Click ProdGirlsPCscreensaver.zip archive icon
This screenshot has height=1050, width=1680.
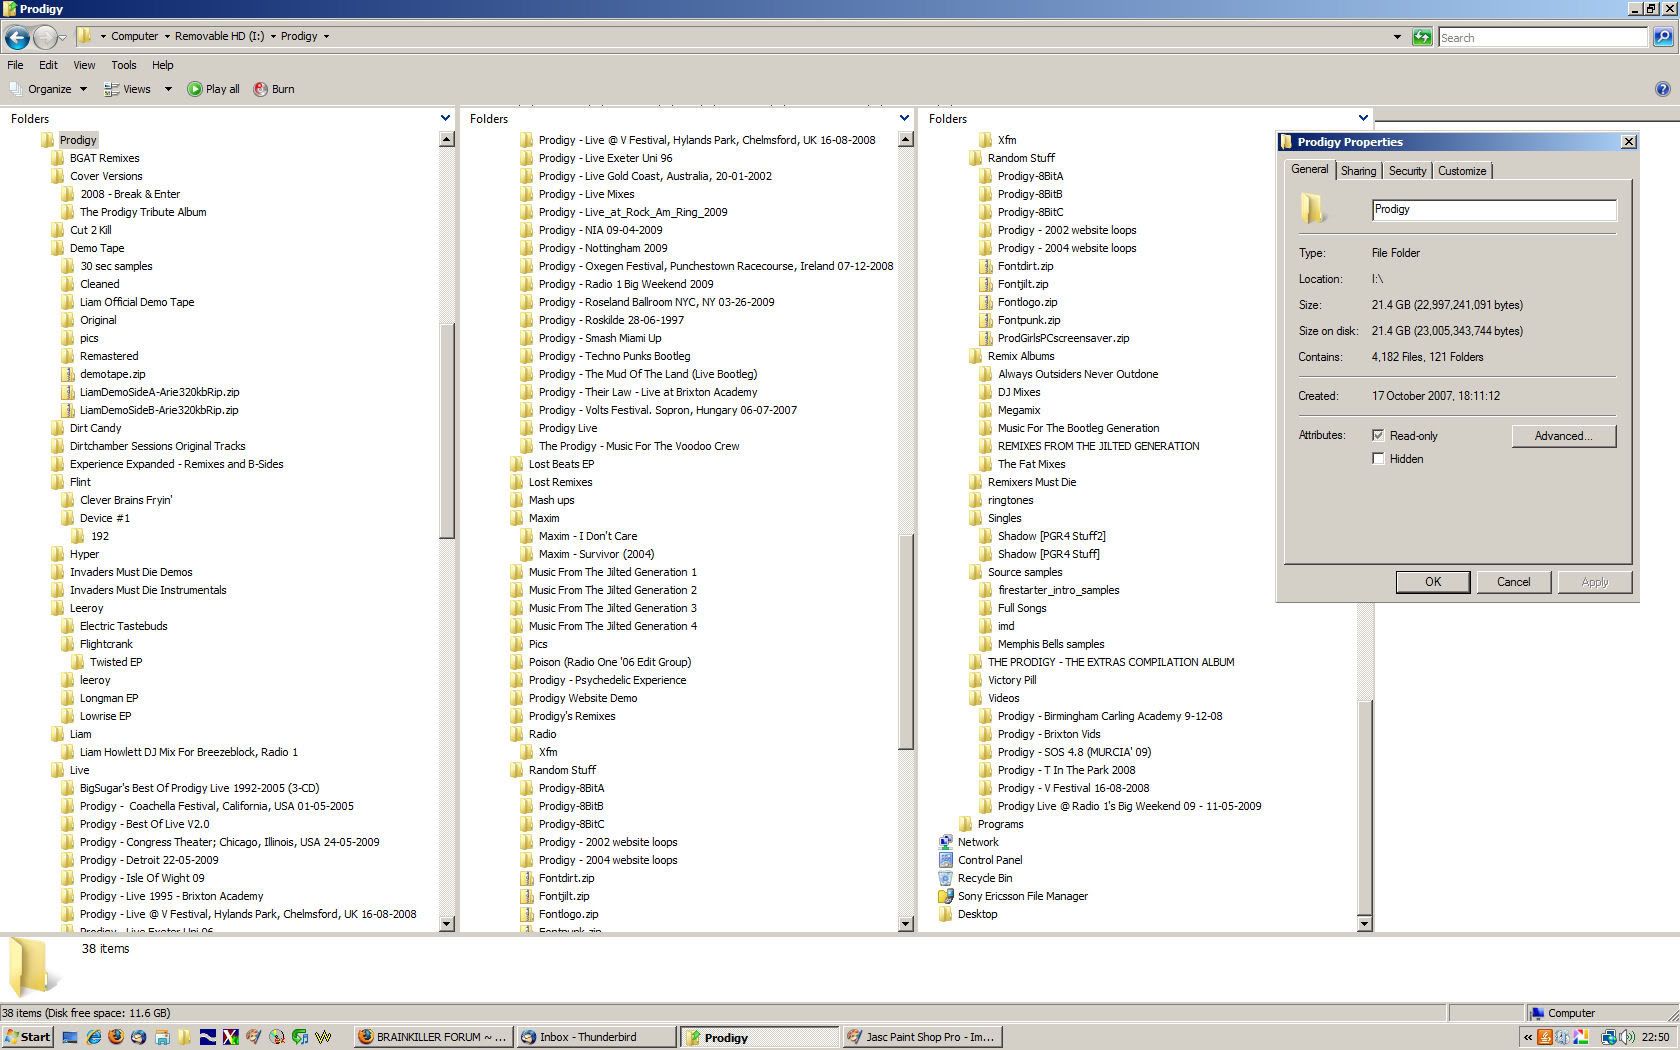[x=986, y=338]
